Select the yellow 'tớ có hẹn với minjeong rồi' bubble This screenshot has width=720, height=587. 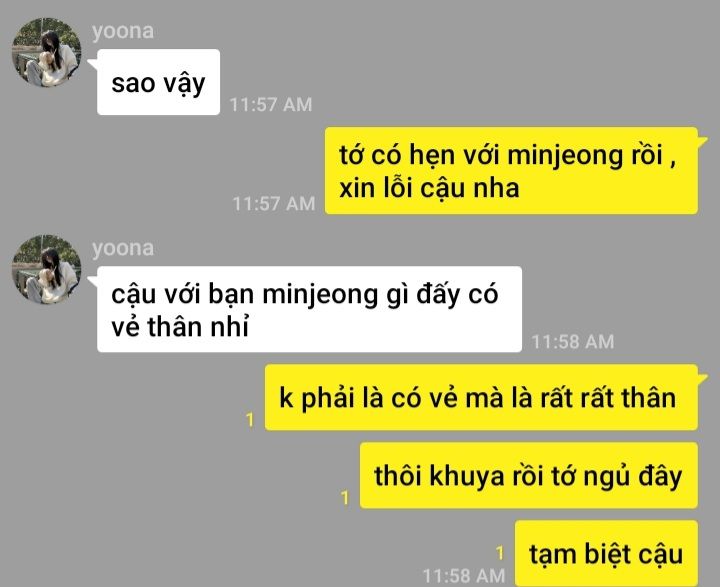tap(512, 171)
